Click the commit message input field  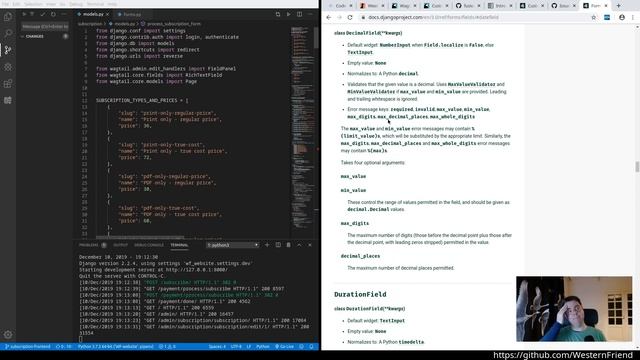pos(45,27)
